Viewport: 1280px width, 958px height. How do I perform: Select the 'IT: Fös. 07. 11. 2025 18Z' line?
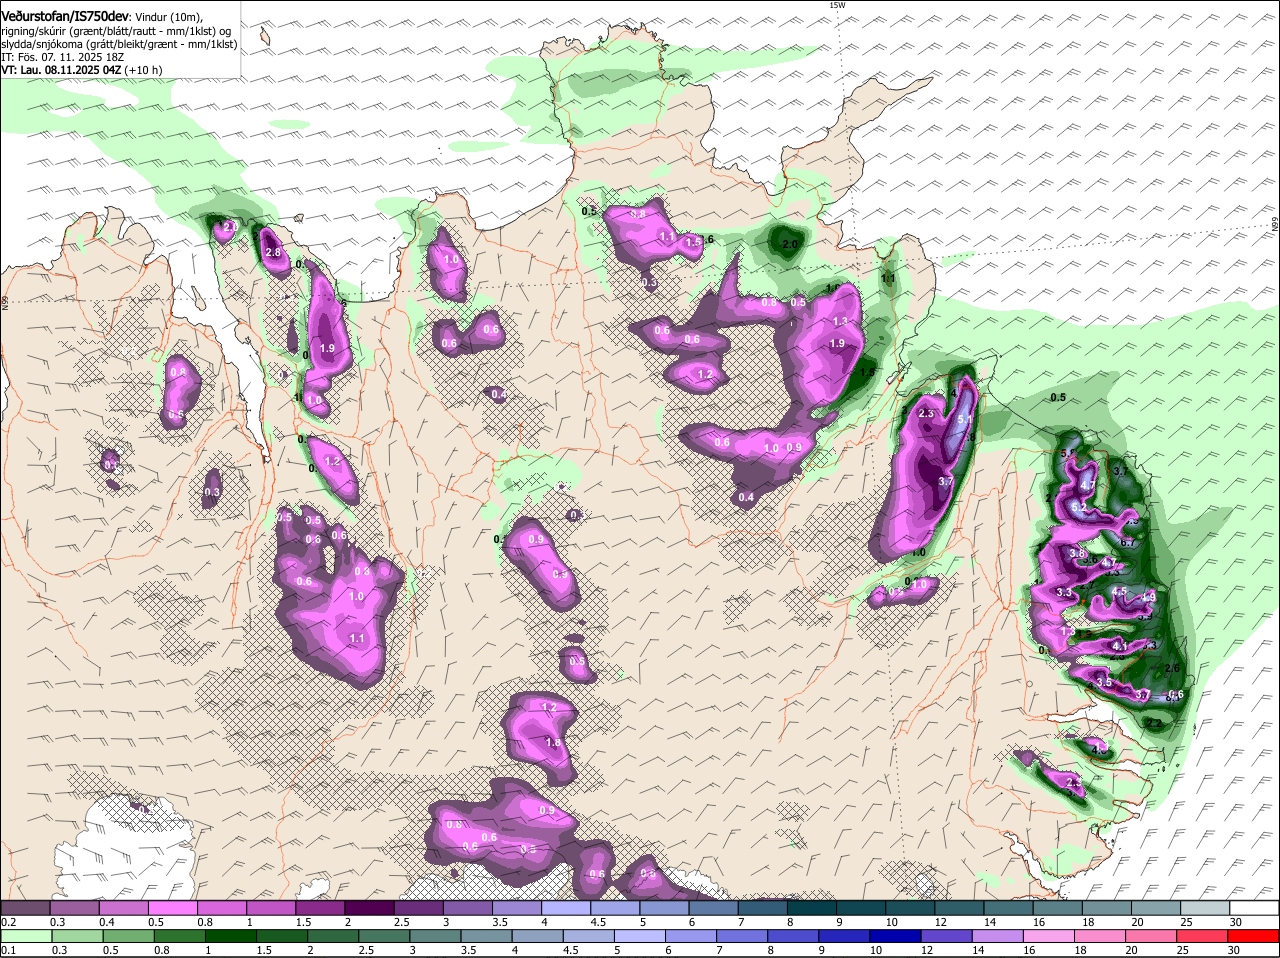[62, 57]
